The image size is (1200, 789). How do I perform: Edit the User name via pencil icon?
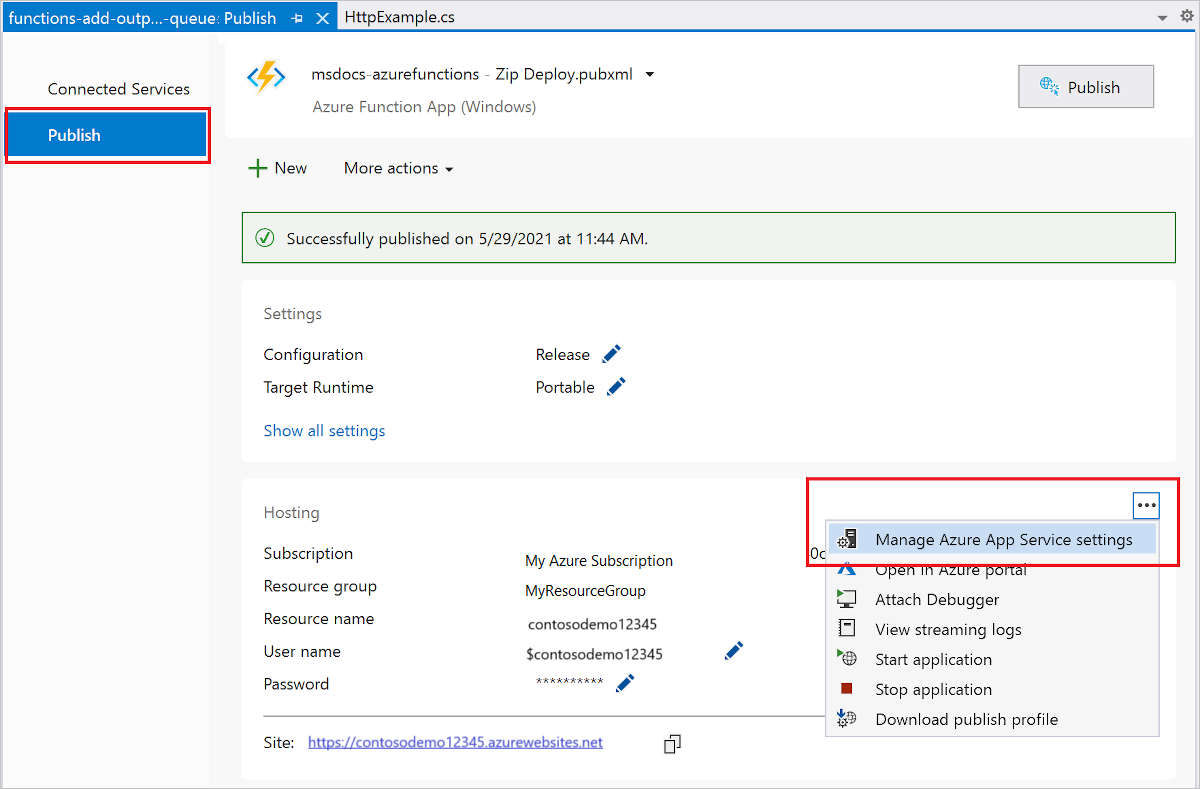click(x=733, y=650)
